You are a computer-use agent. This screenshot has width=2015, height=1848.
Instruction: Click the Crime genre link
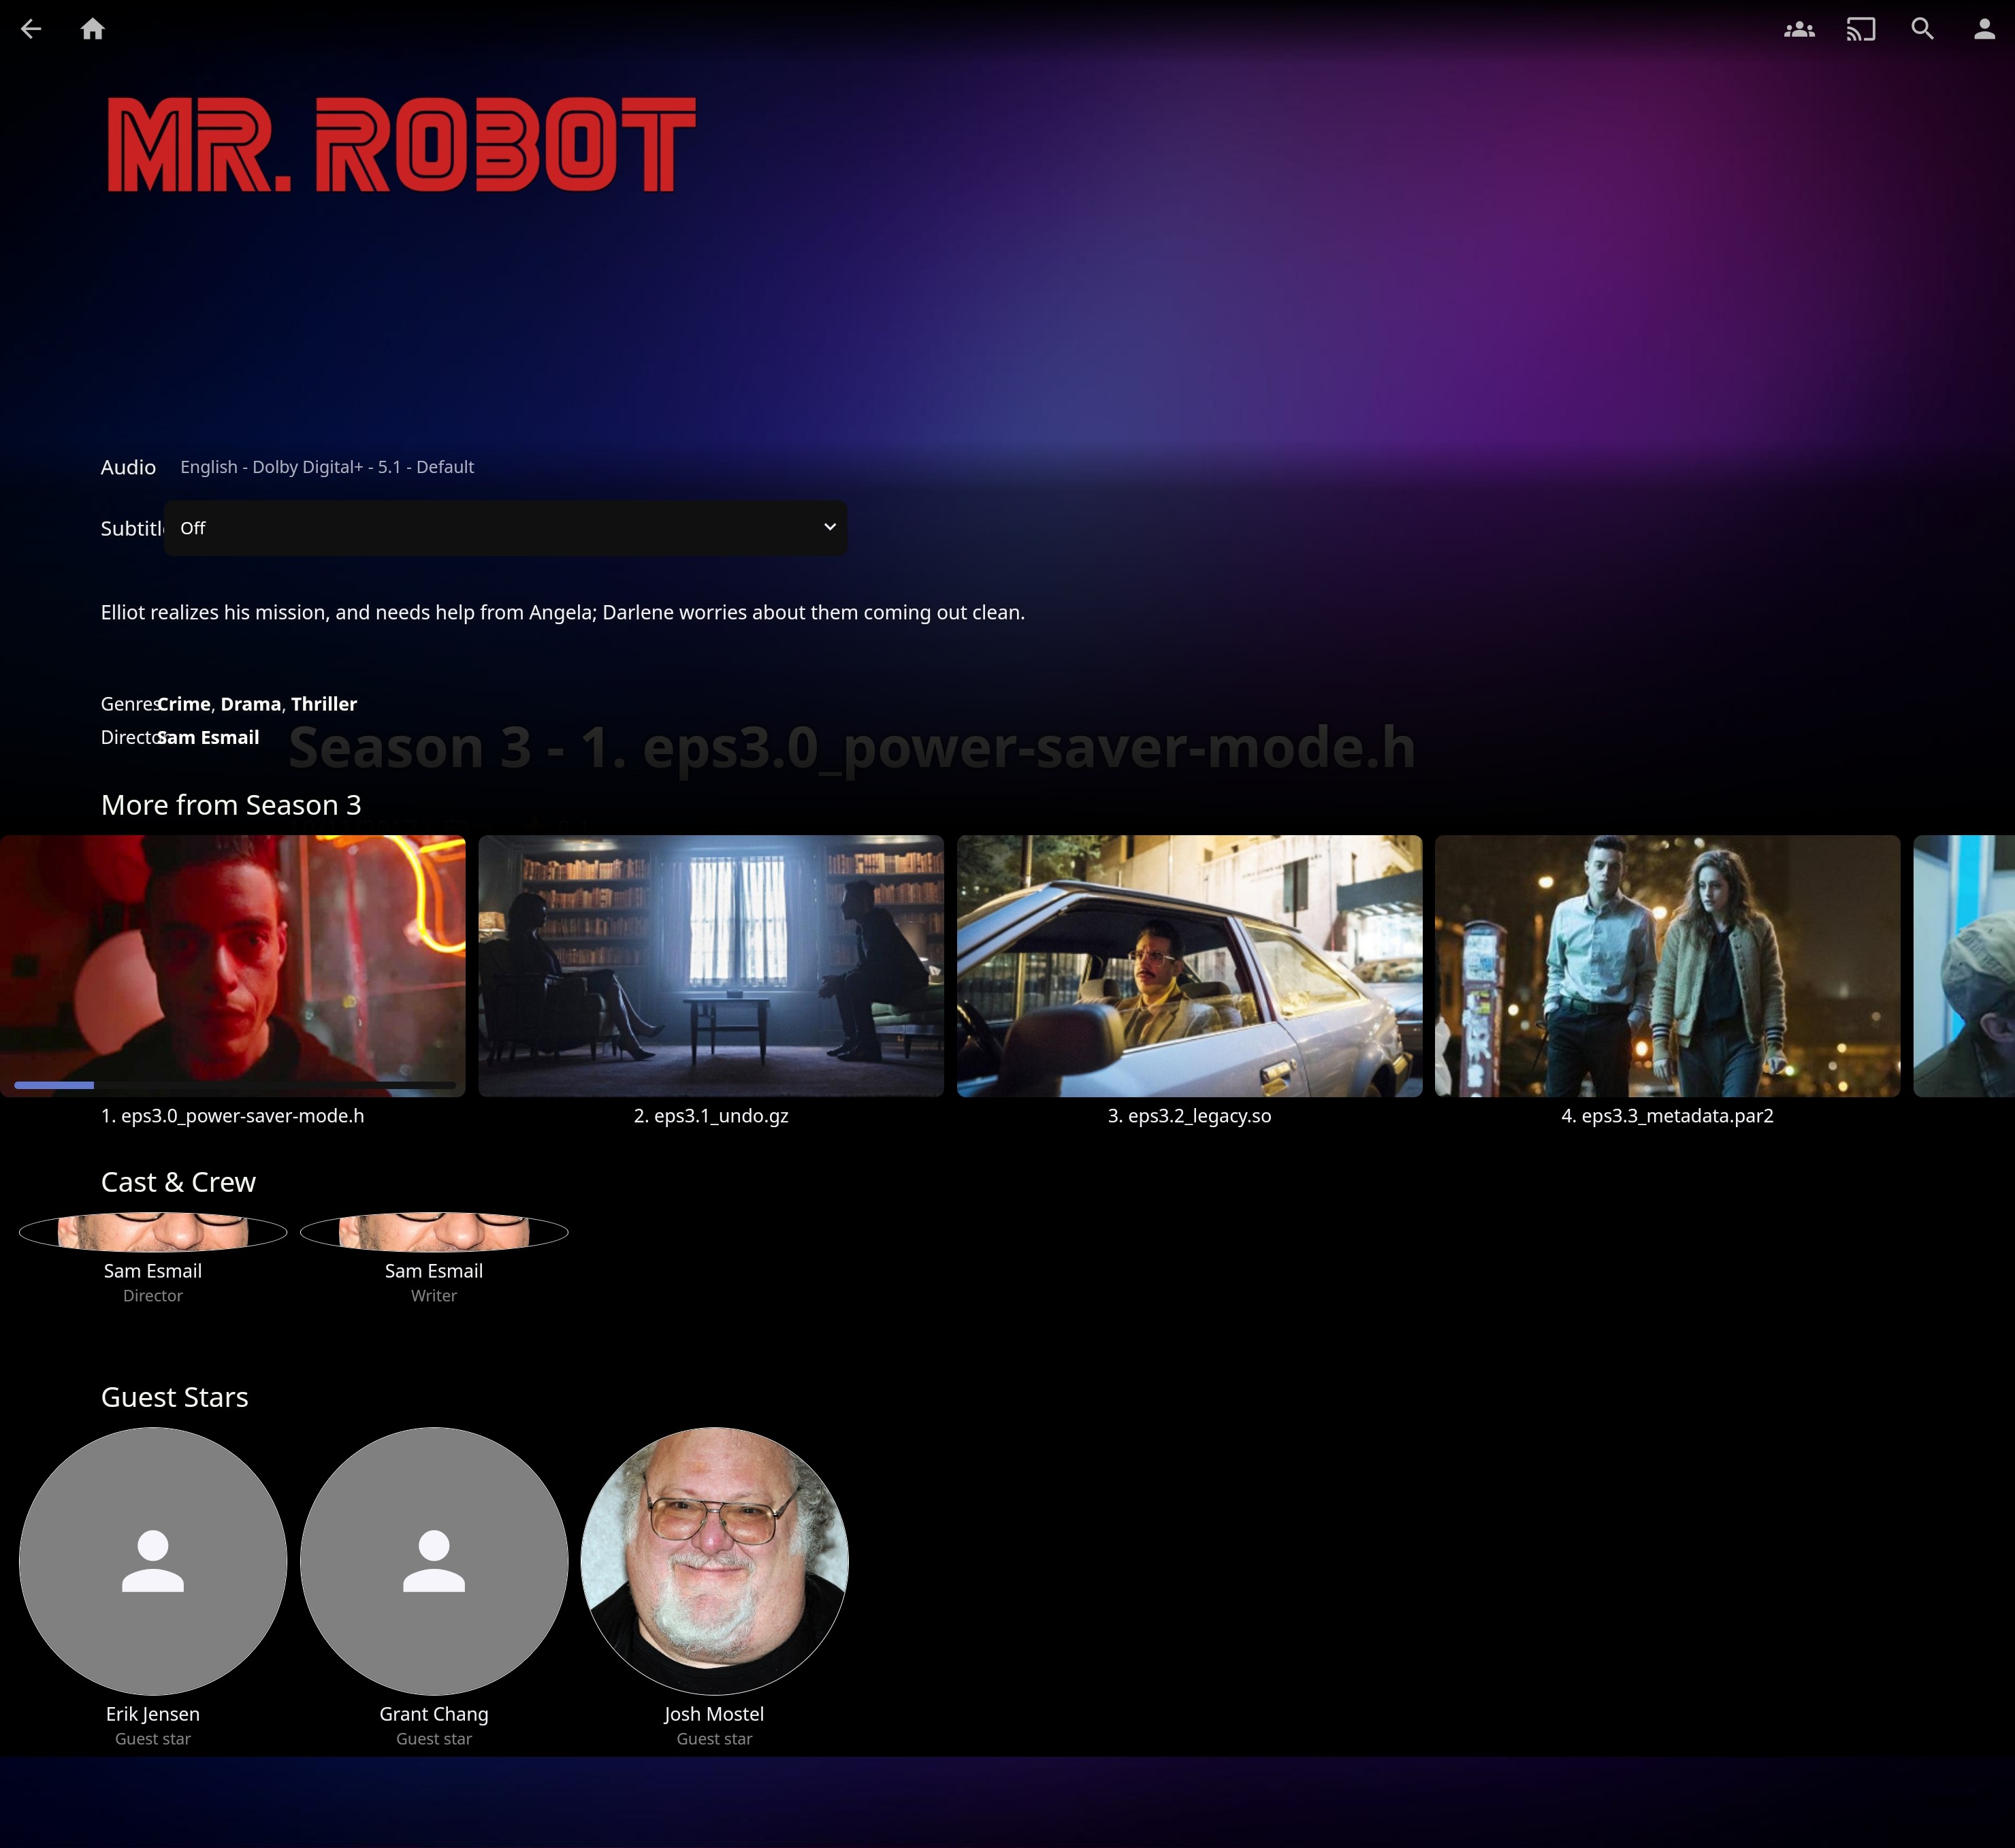185,704
